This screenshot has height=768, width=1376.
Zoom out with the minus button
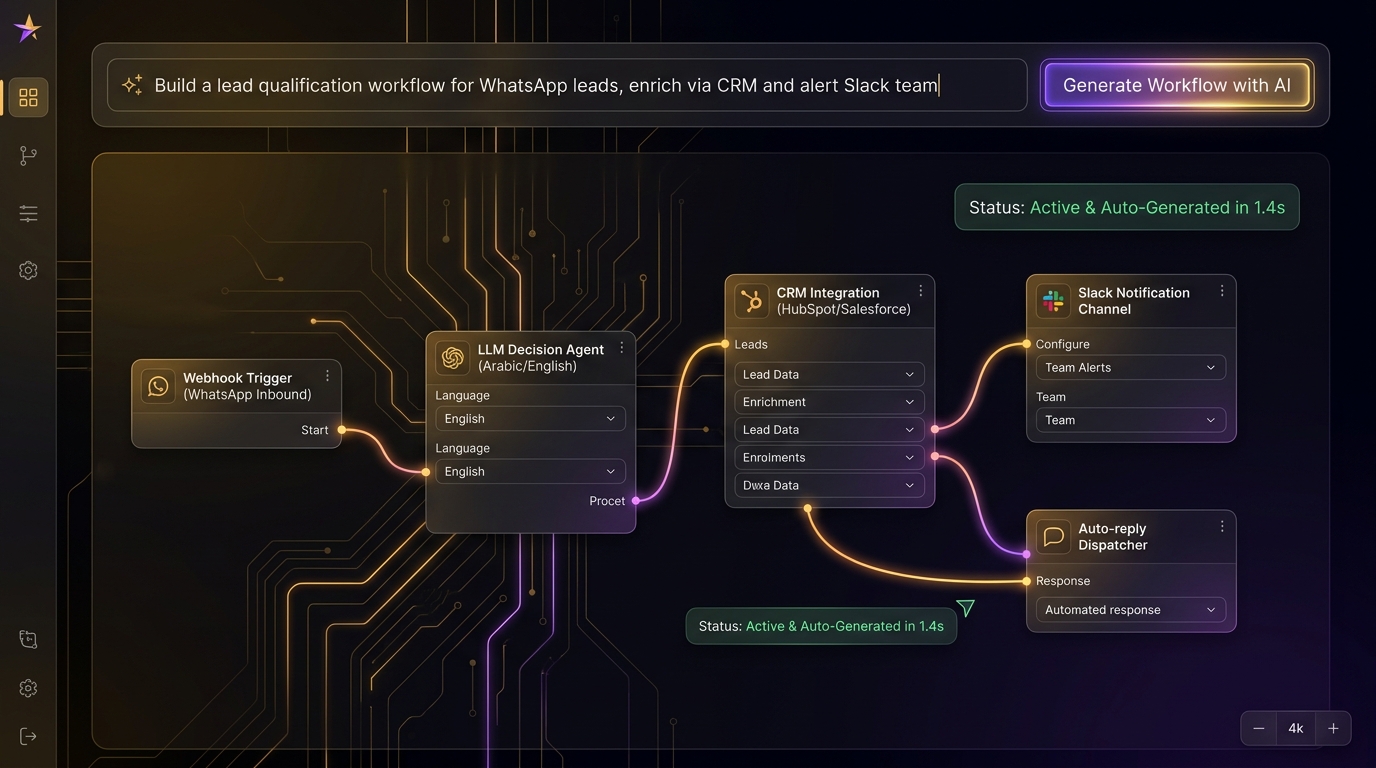[1259, 729]
